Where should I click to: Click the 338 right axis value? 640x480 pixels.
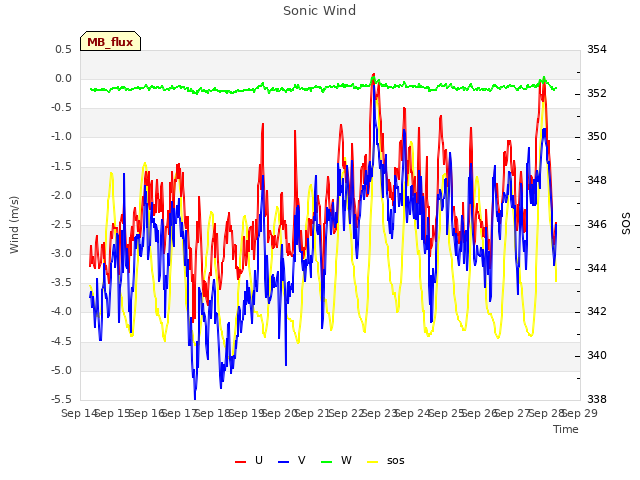tap(597, 399)
